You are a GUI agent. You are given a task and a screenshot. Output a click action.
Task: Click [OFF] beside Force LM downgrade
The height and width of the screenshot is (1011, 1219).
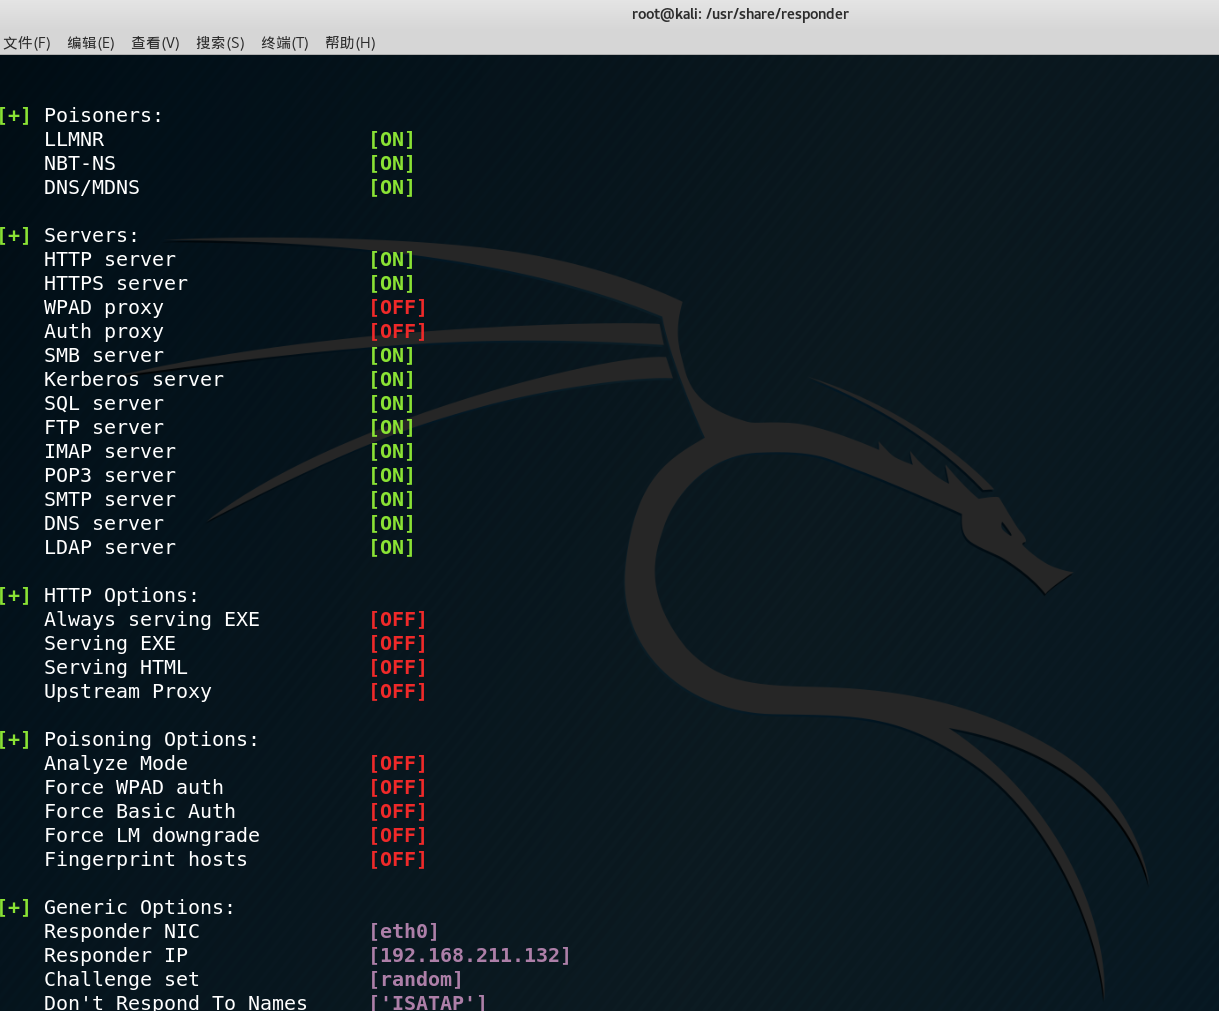398,836
